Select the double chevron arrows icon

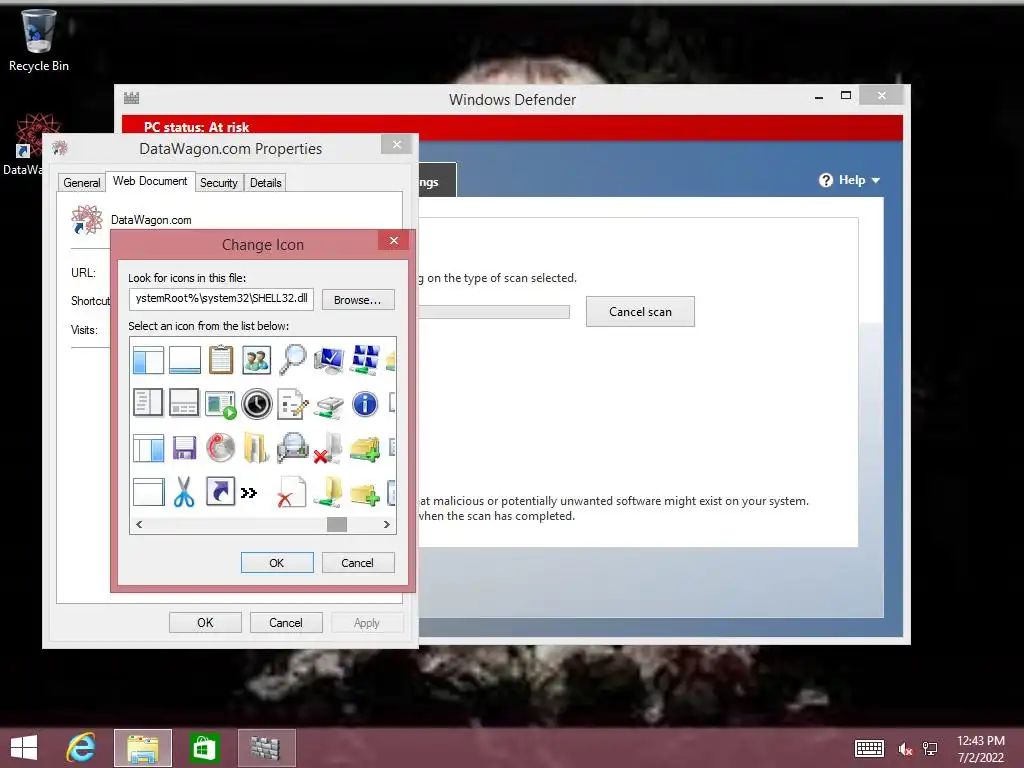[x=249, y=492]
